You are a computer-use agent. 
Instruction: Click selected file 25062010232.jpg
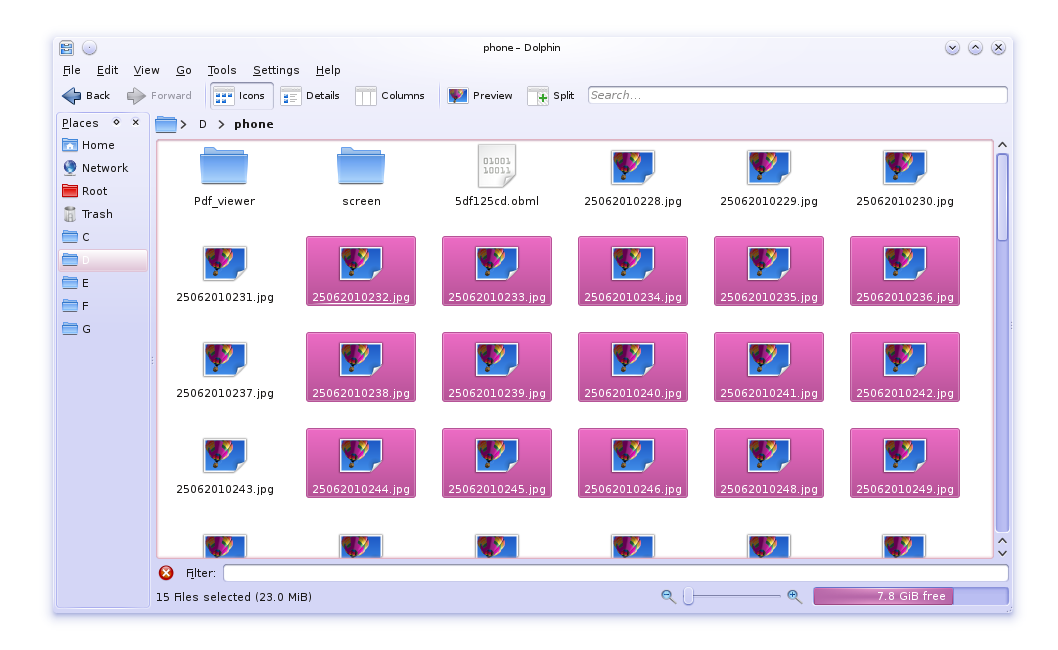coord(361,271)
